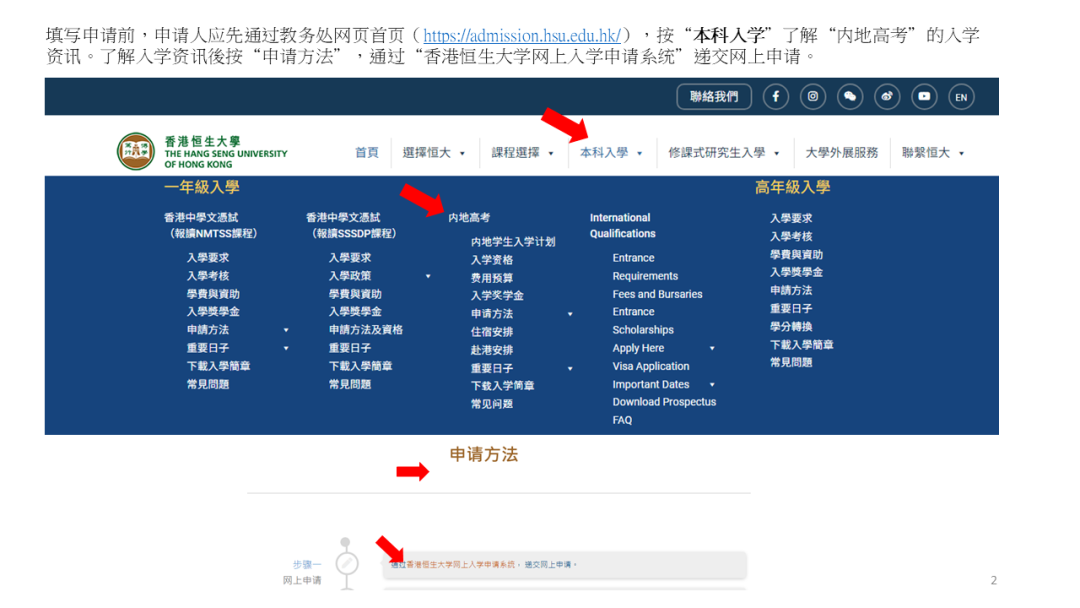Viewport: 1080px width, 608px height.
Task: Open 香港恒生大学网上入学申请系统 link
Action: click(460, 565)
